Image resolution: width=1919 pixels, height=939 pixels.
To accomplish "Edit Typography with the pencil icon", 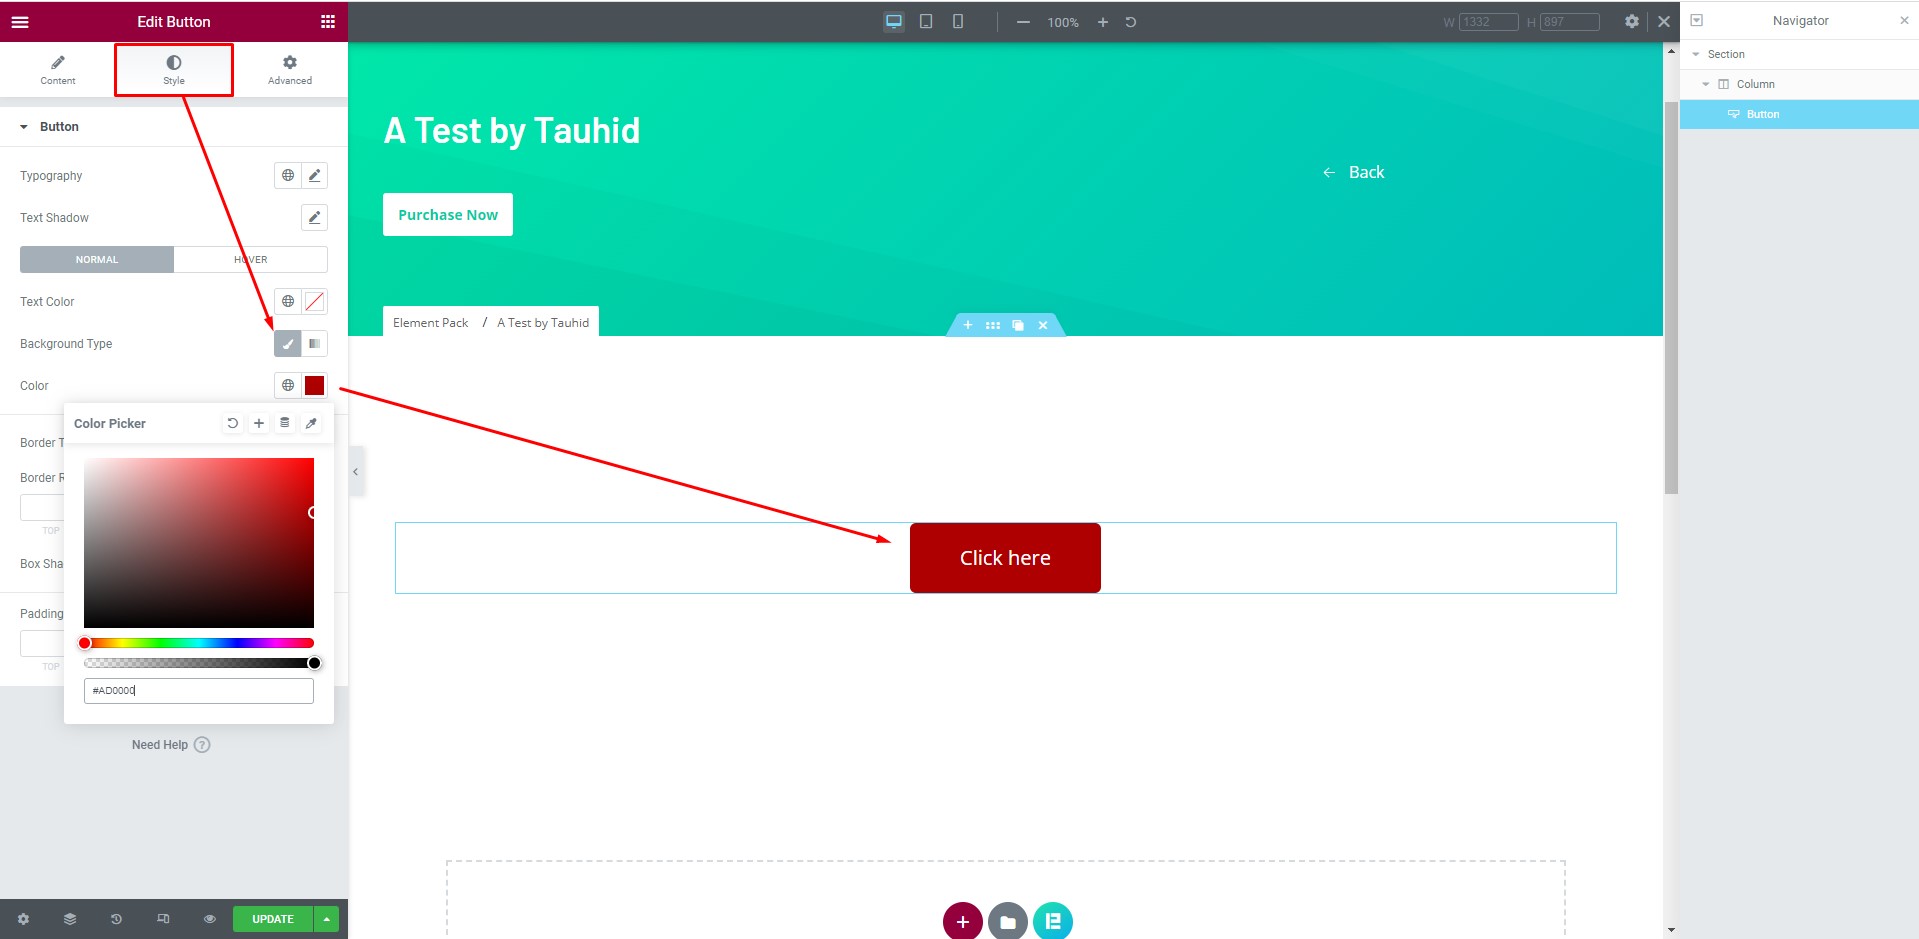I will tap(314, 176).
